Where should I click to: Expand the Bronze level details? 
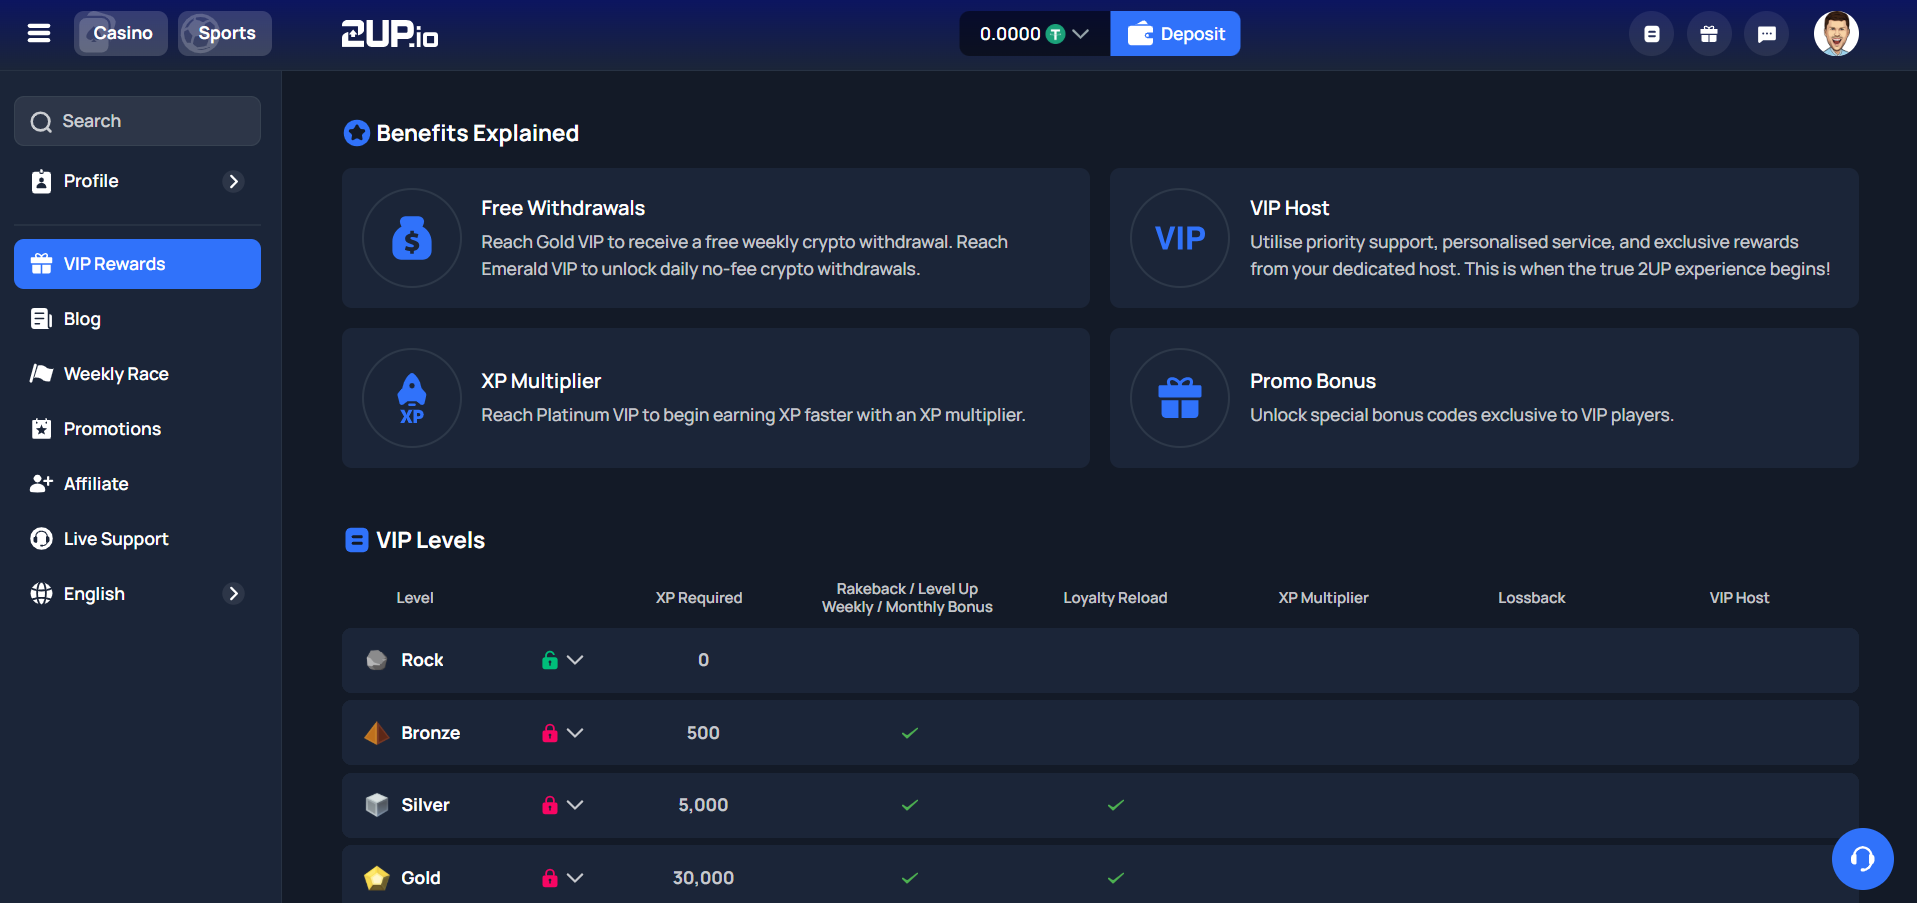pos(575,733)
